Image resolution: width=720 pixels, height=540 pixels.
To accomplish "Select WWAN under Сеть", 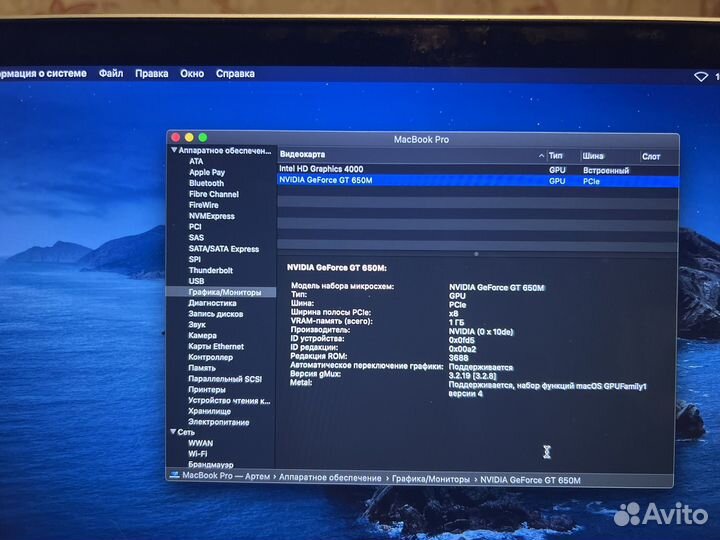I will 200,443.
